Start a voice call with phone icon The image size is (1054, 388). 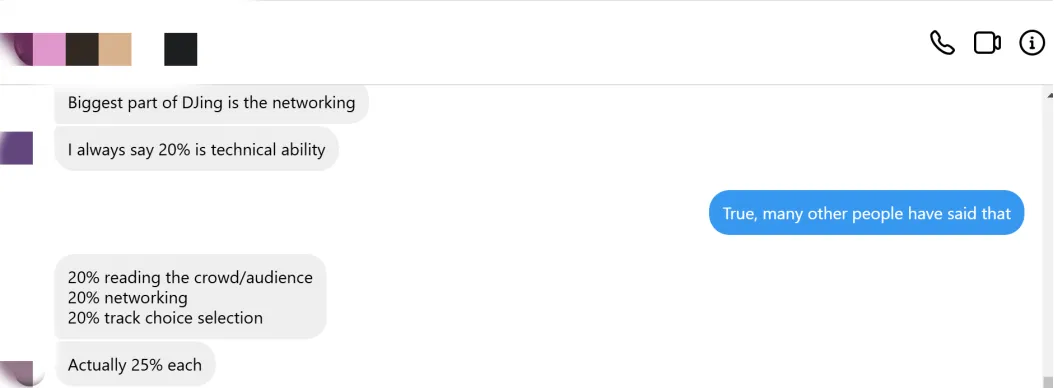point(942,43)
